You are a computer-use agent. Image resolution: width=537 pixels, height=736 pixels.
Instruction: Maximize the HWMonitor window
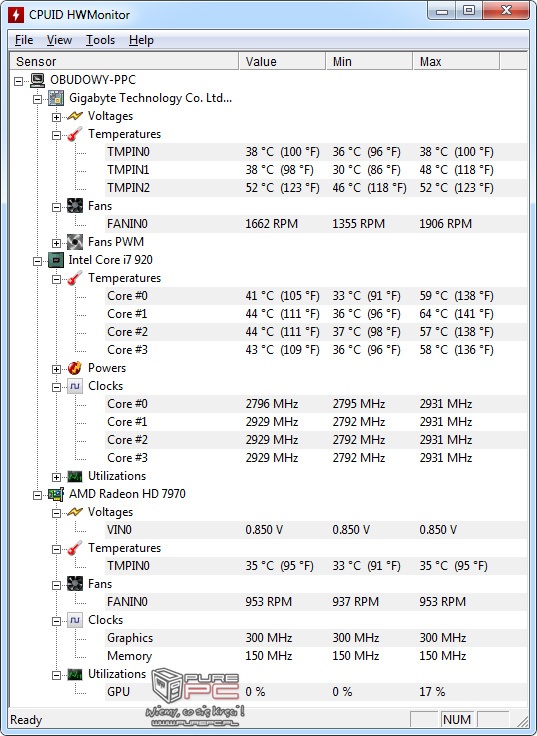tap(469, 11)
